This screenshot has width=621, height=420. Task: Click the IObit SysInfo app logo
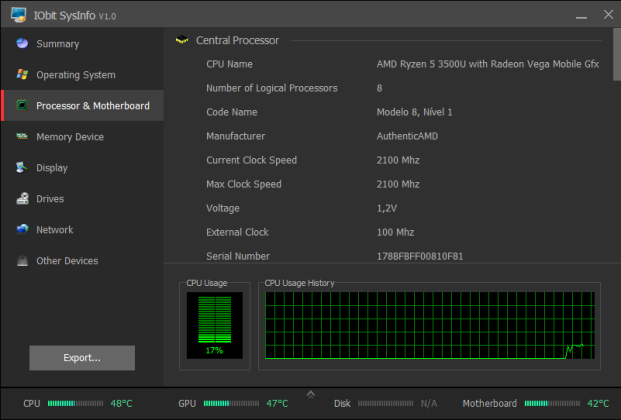18,15
